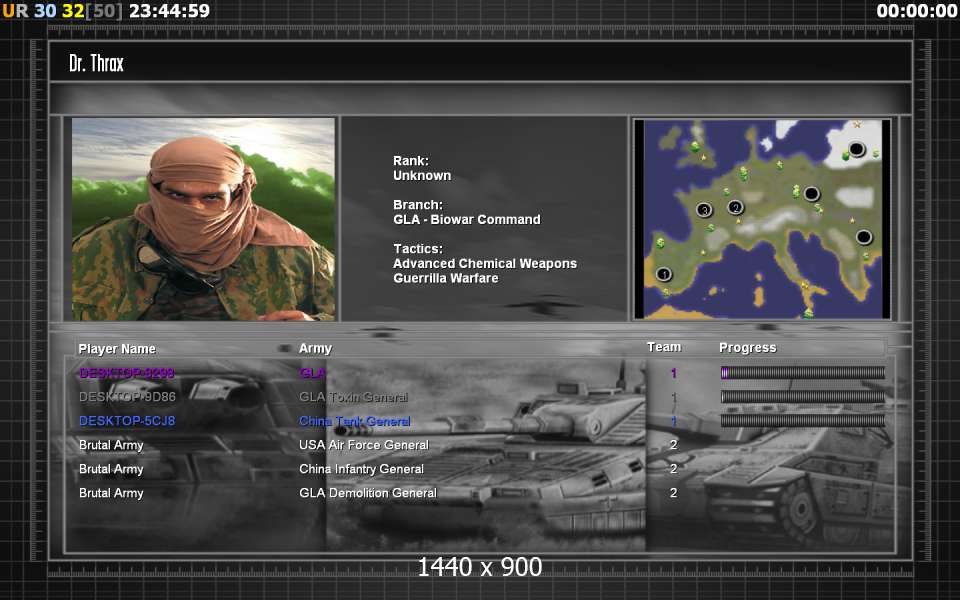Select the purple player name in the first row

point(127,373)
